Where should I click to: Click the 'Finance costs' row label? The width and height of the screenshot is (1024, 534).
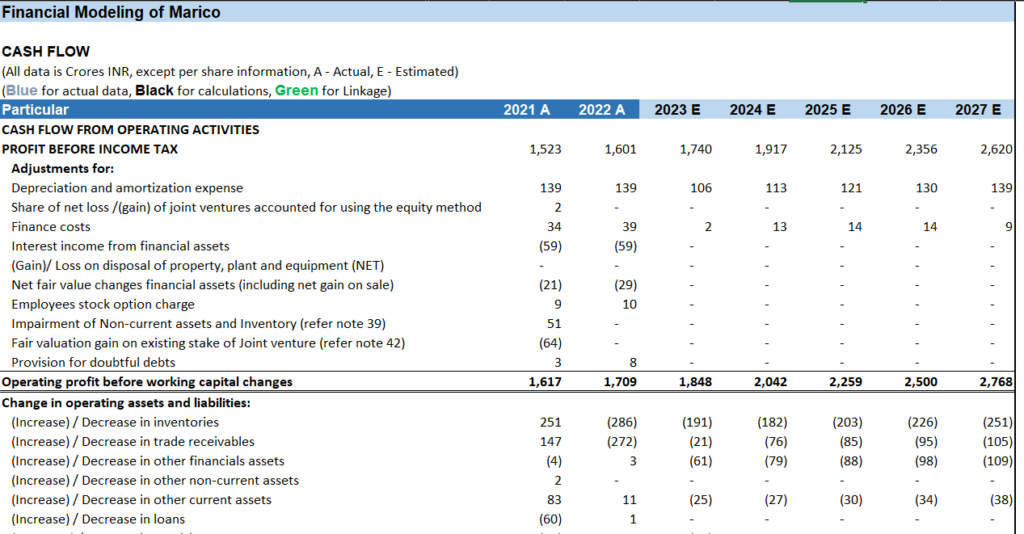51,227
